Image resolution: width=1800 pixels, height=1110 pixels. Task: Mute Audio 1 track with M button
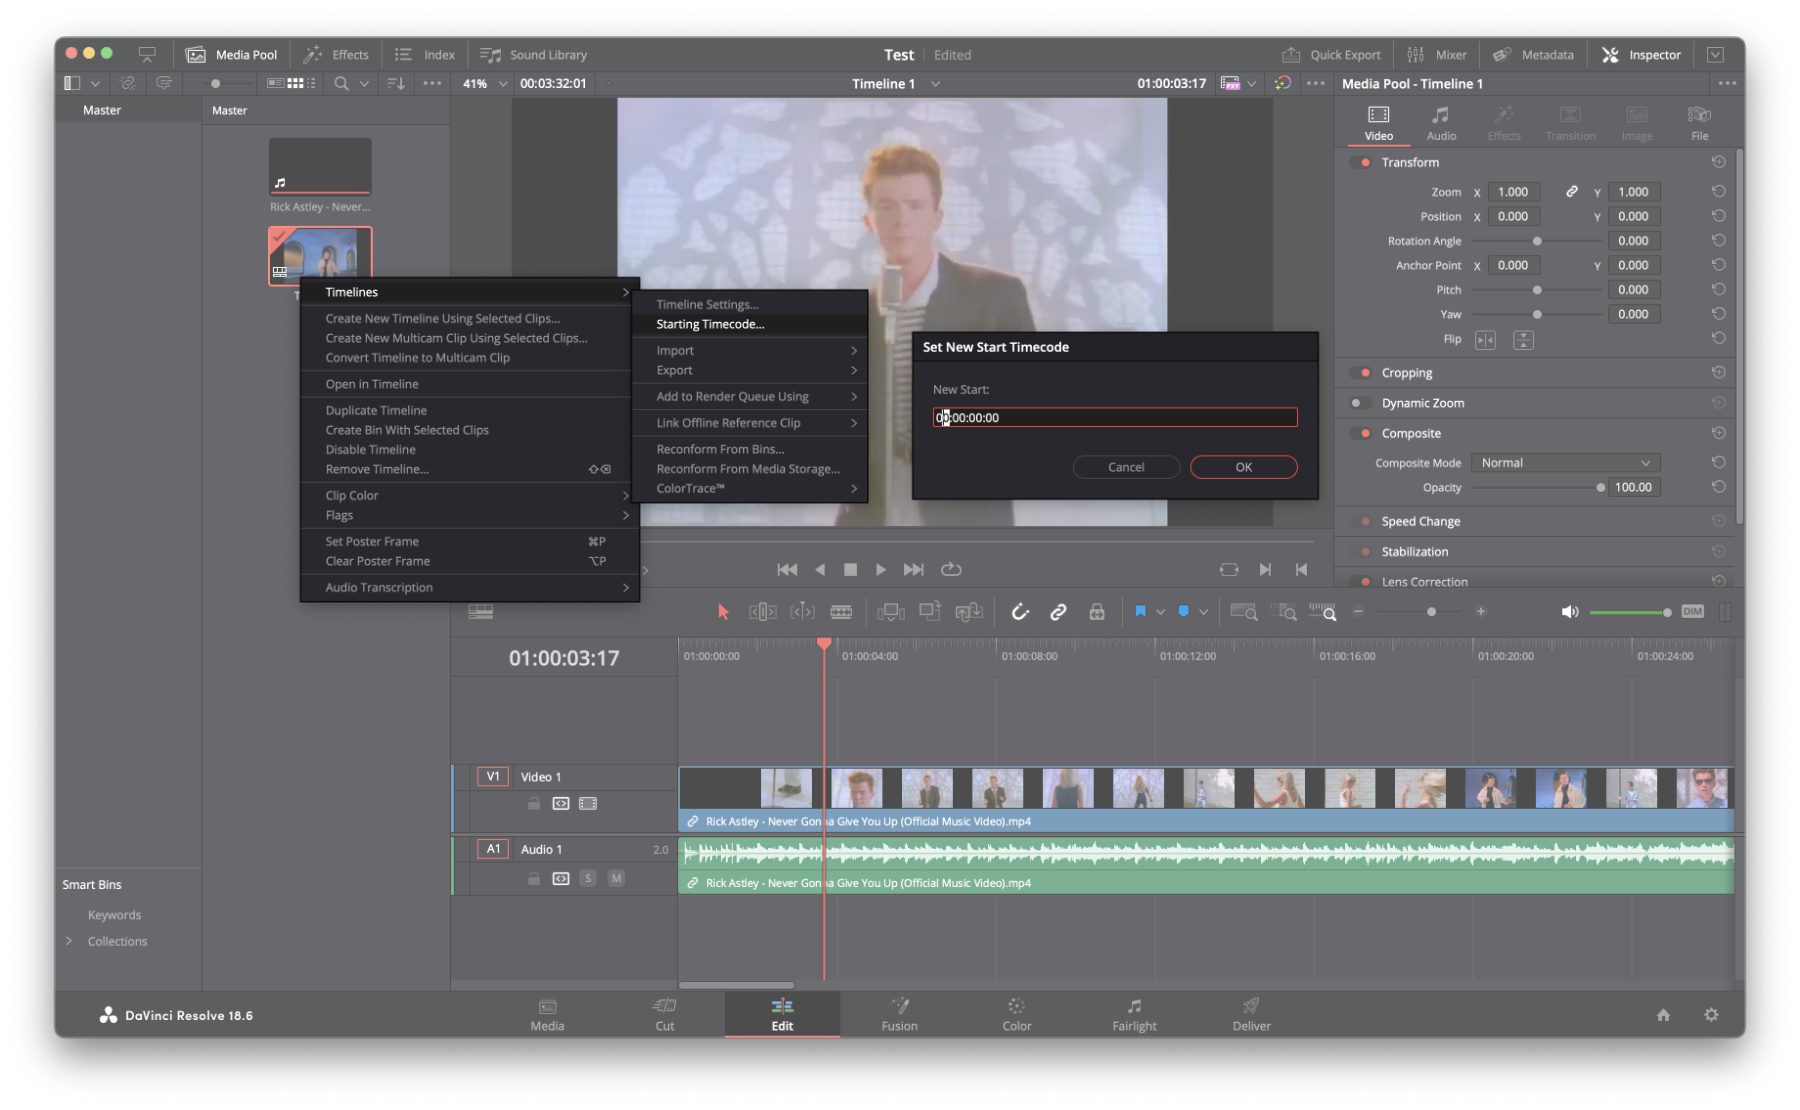616,878
